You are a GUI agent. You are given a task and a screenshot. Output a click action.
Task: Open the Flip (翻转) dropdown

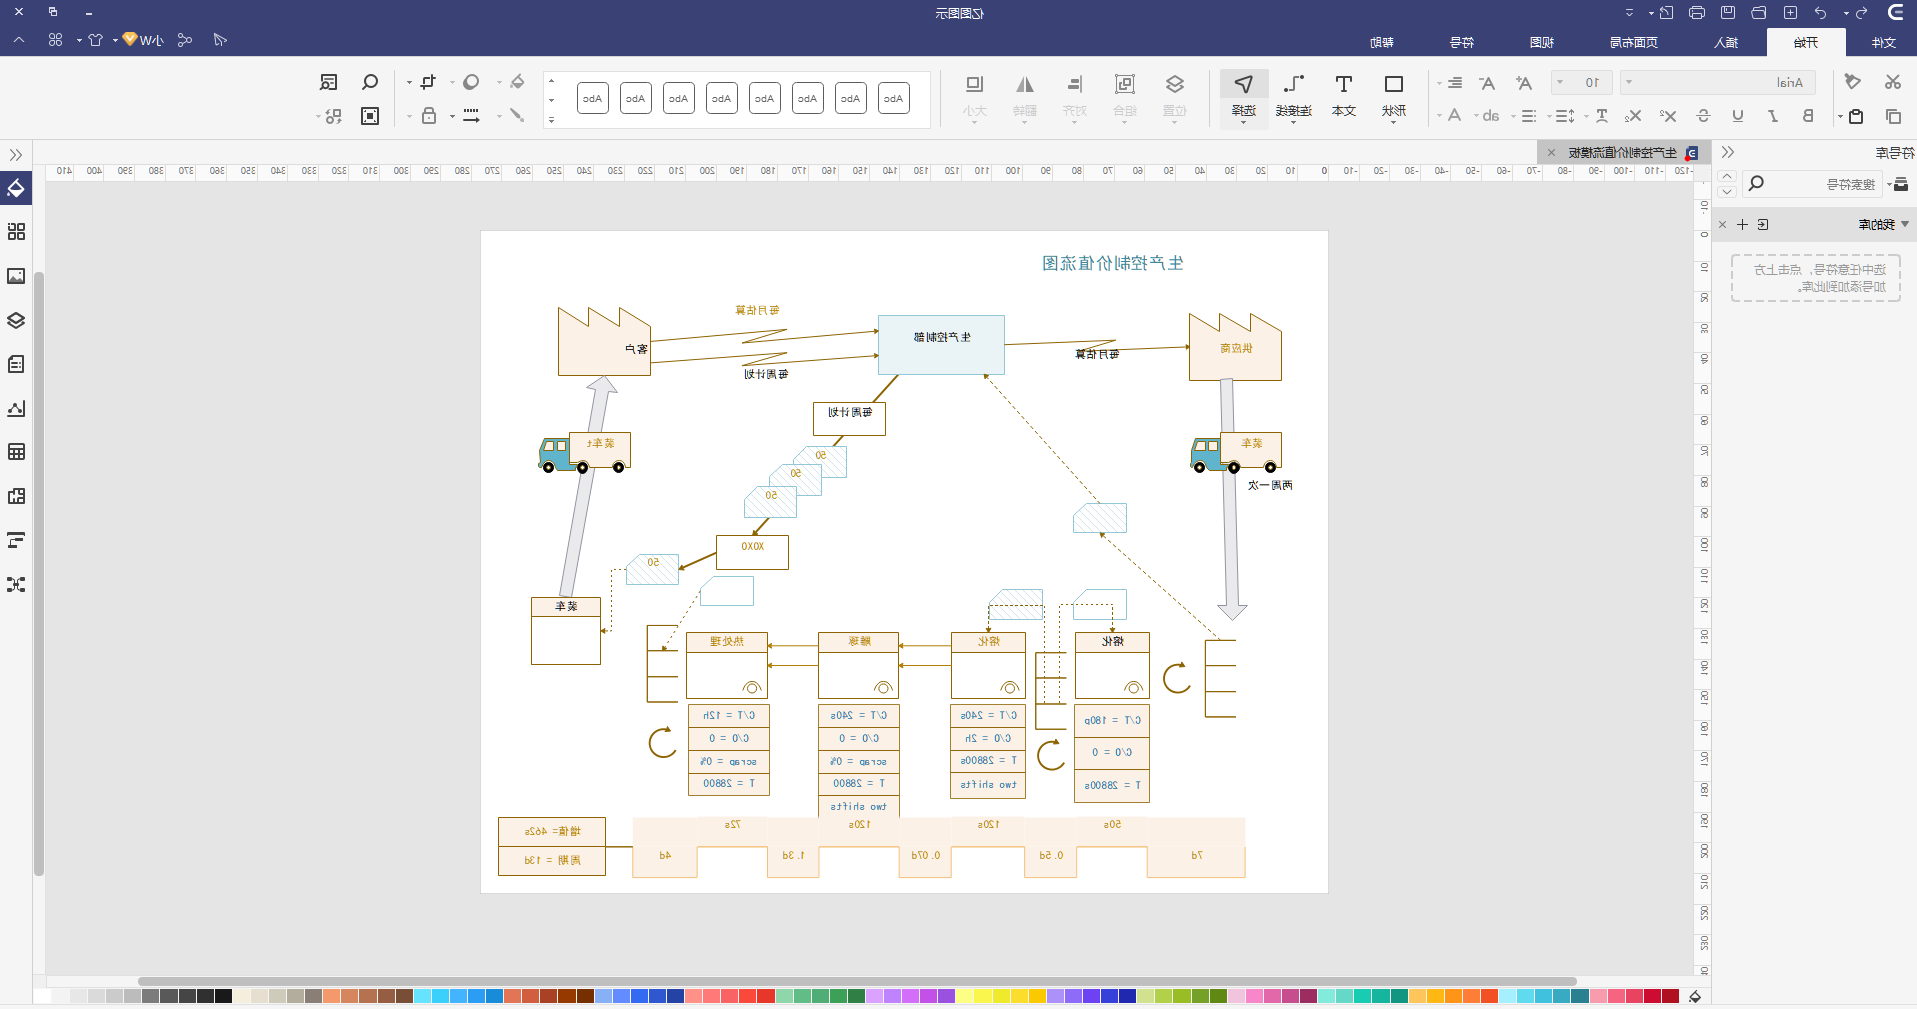point(1025,97)
